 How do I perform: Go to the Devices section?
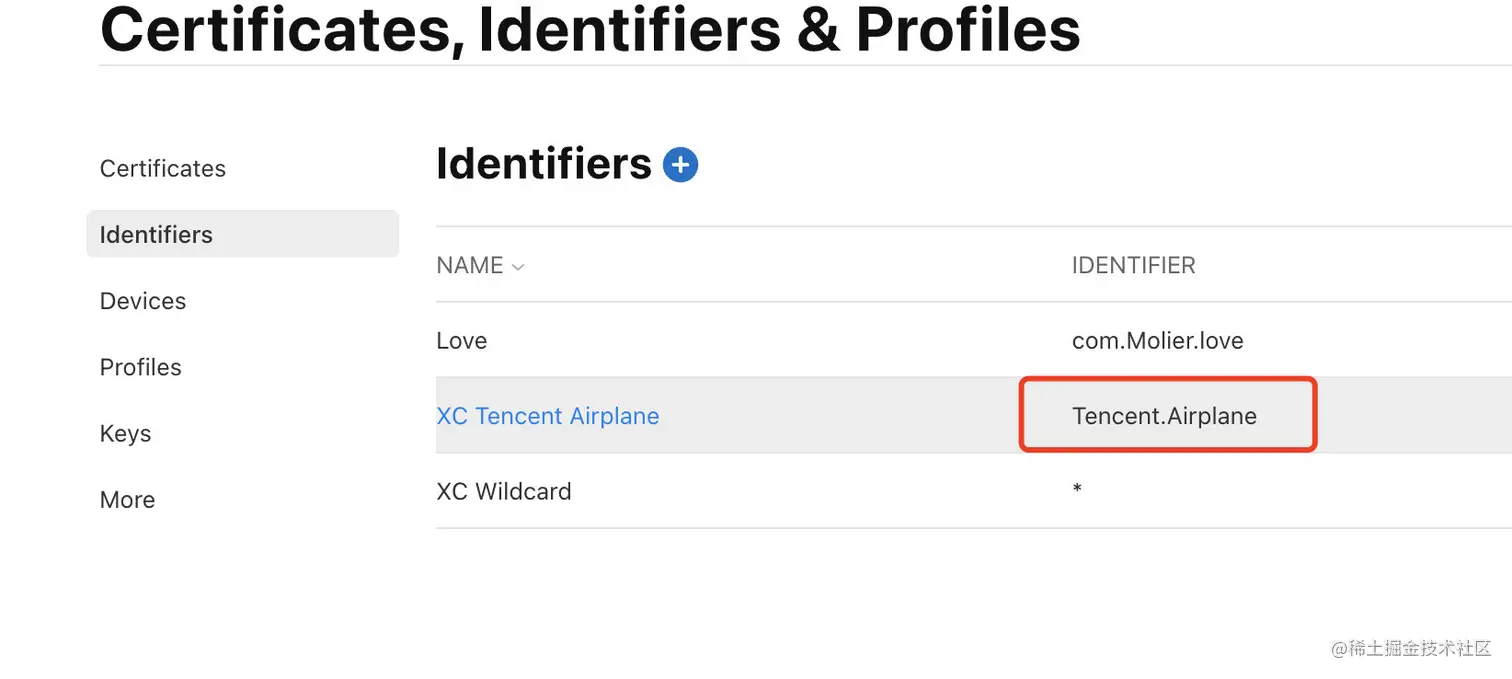pyautogui.click(x=143, y=301)
